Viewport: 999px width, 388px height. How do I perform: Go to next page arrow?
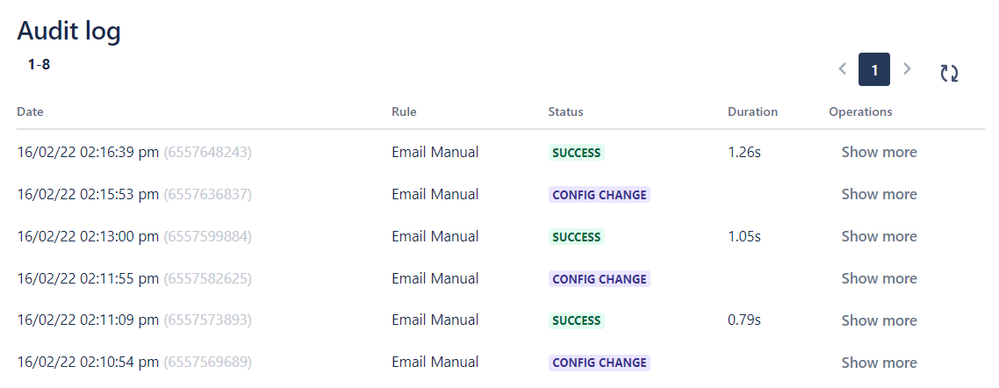tap(907, 69)
